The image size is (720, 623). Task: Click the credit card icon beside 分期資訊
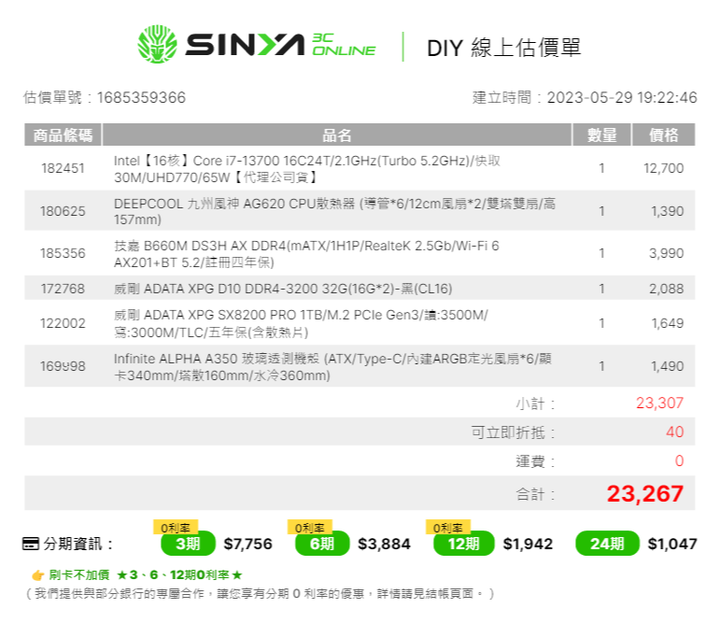point(31,544)
